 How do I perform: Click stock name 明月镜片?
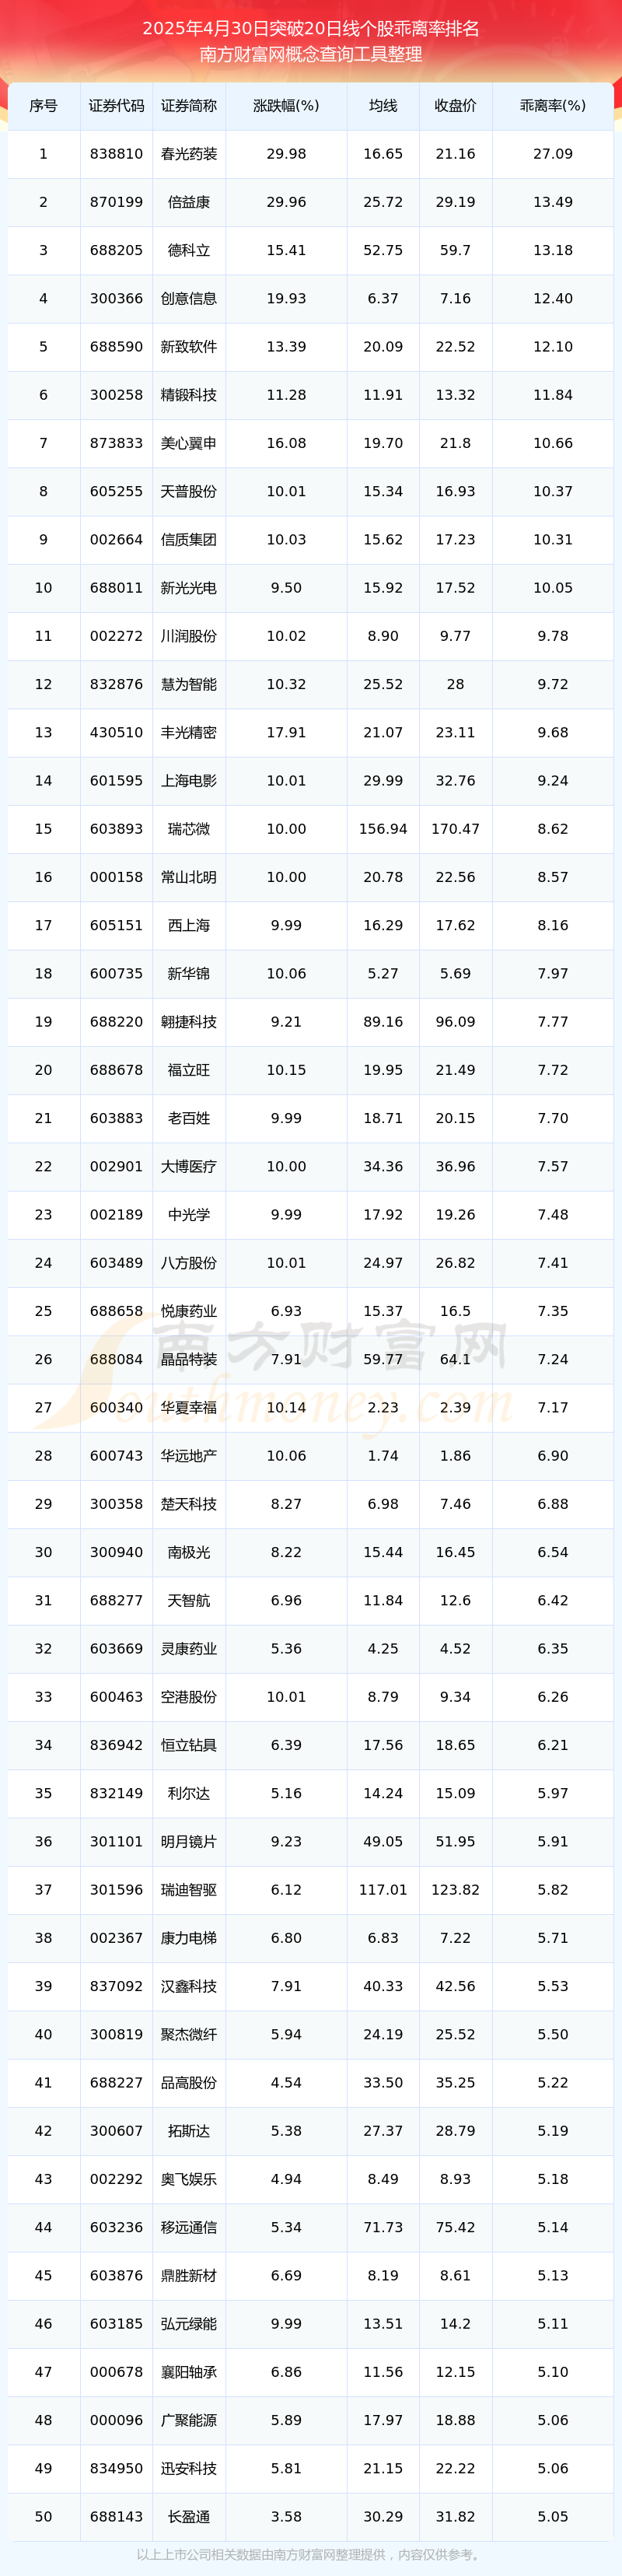coord(189,1842)
